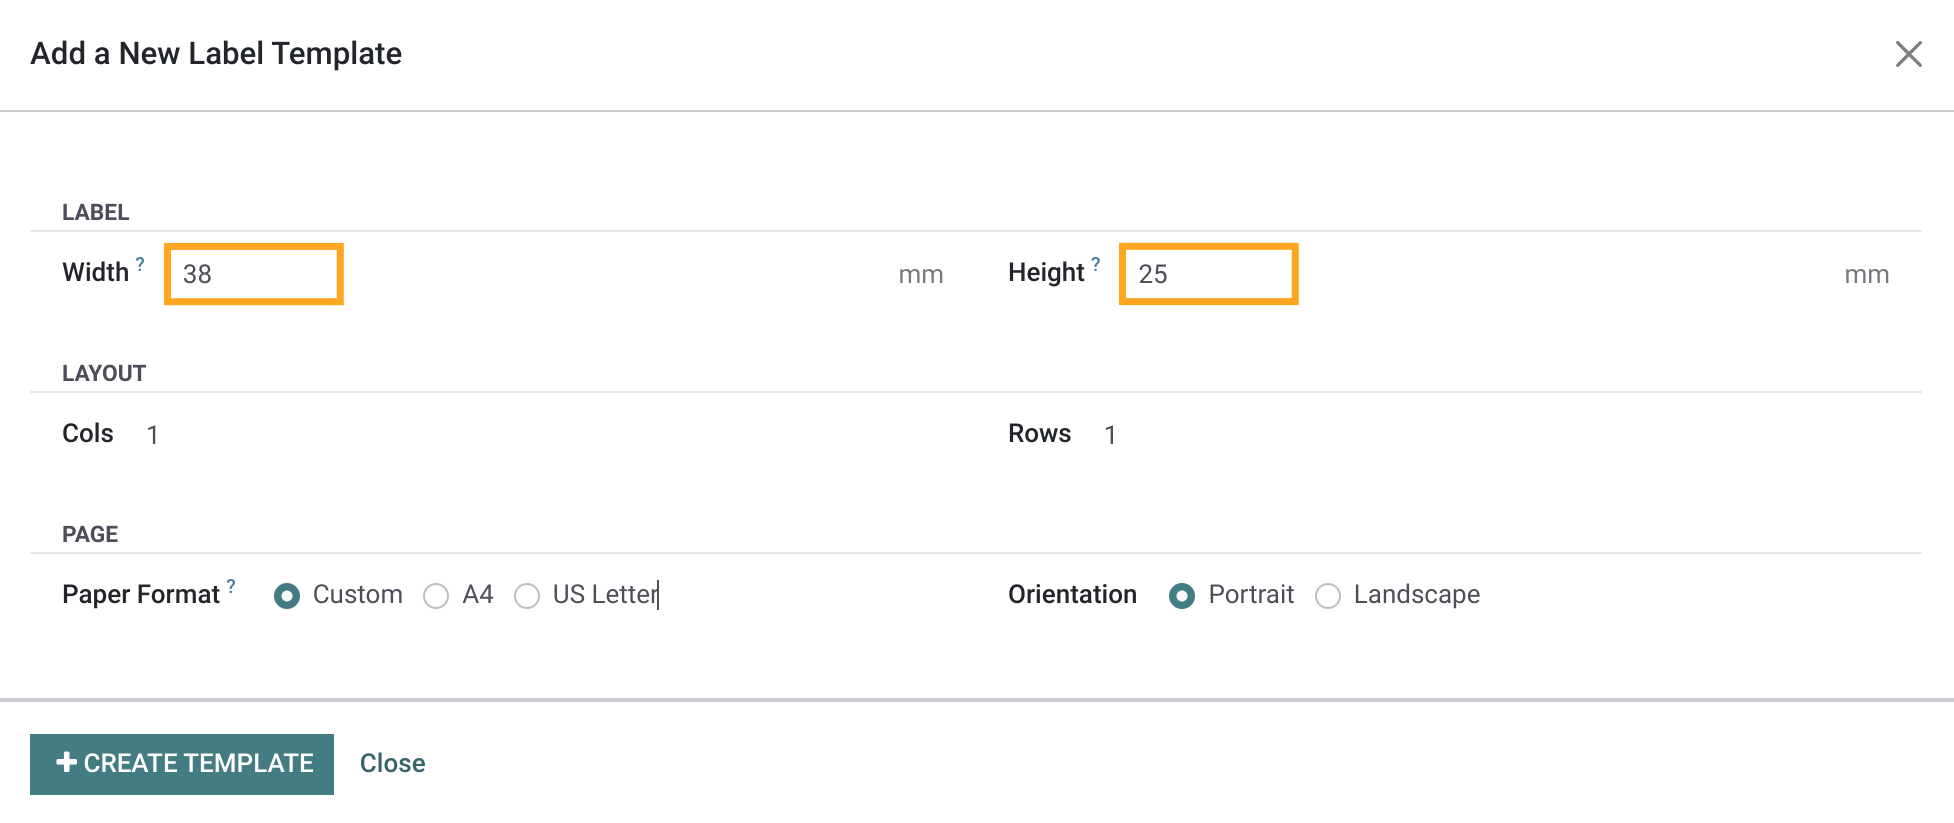Click the LABEL section header
Screen dimensions: 1954x823
tap(96, 211)
